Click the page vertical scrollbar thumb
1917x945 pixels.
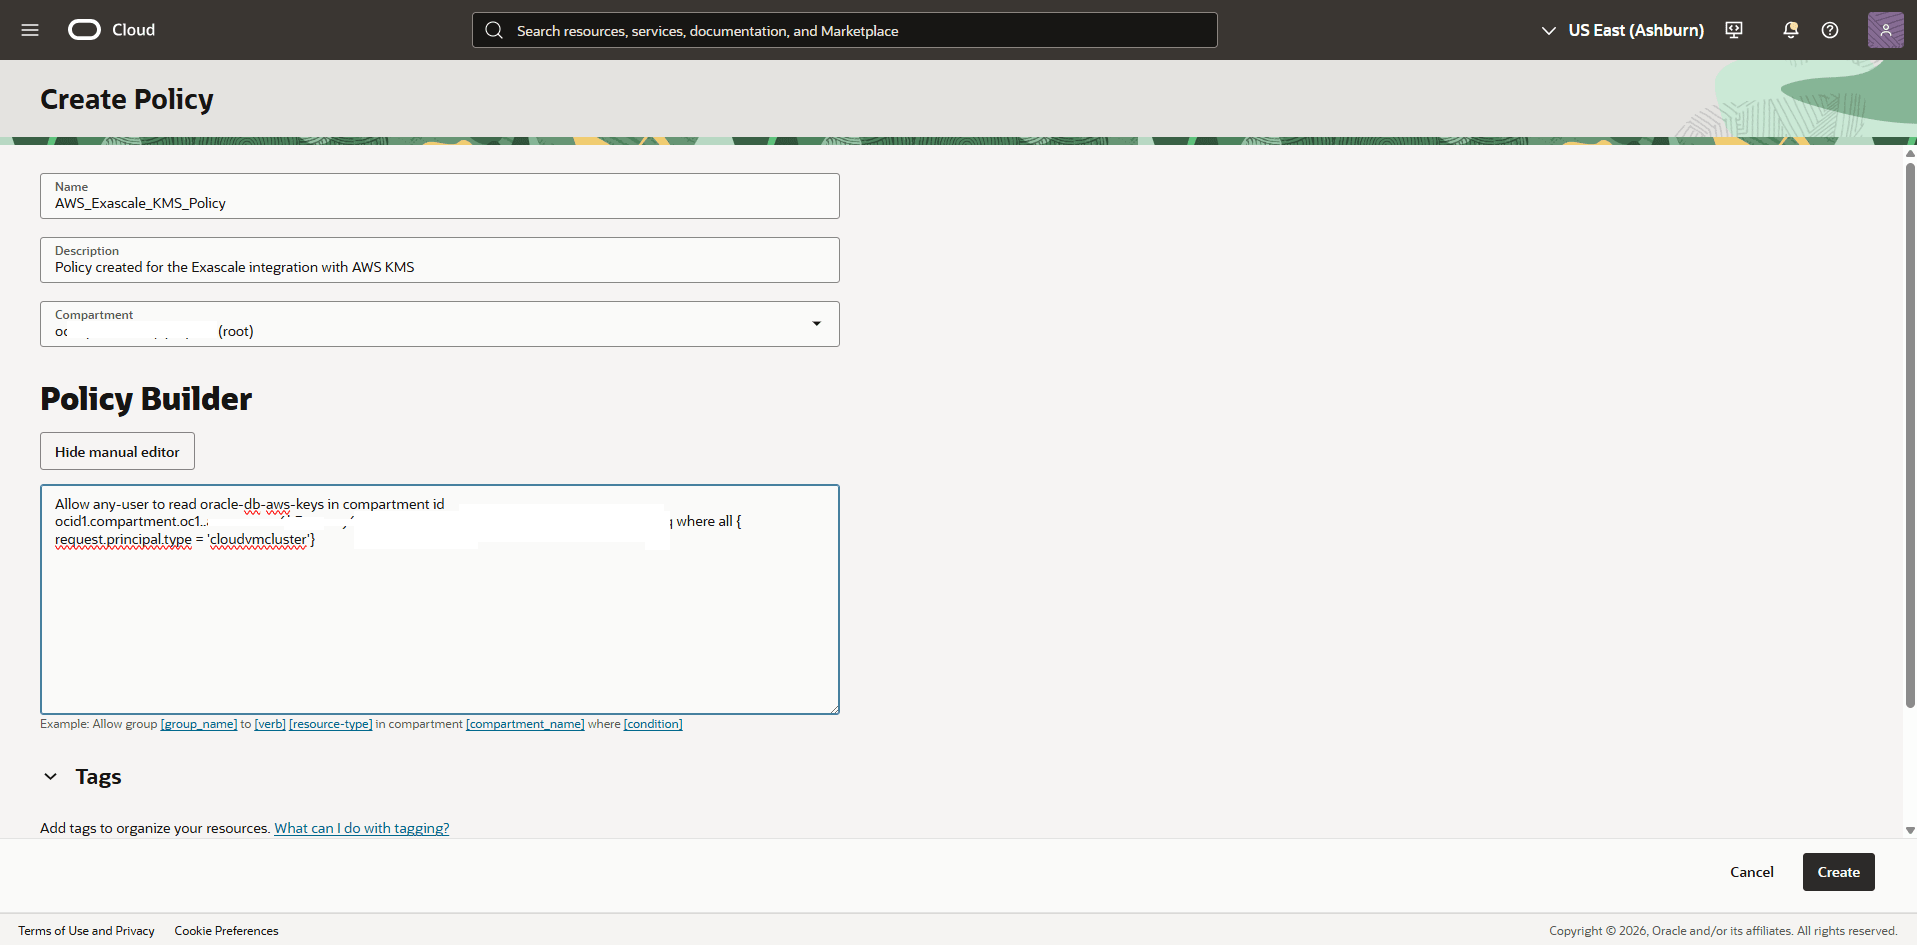(1910, 435)
